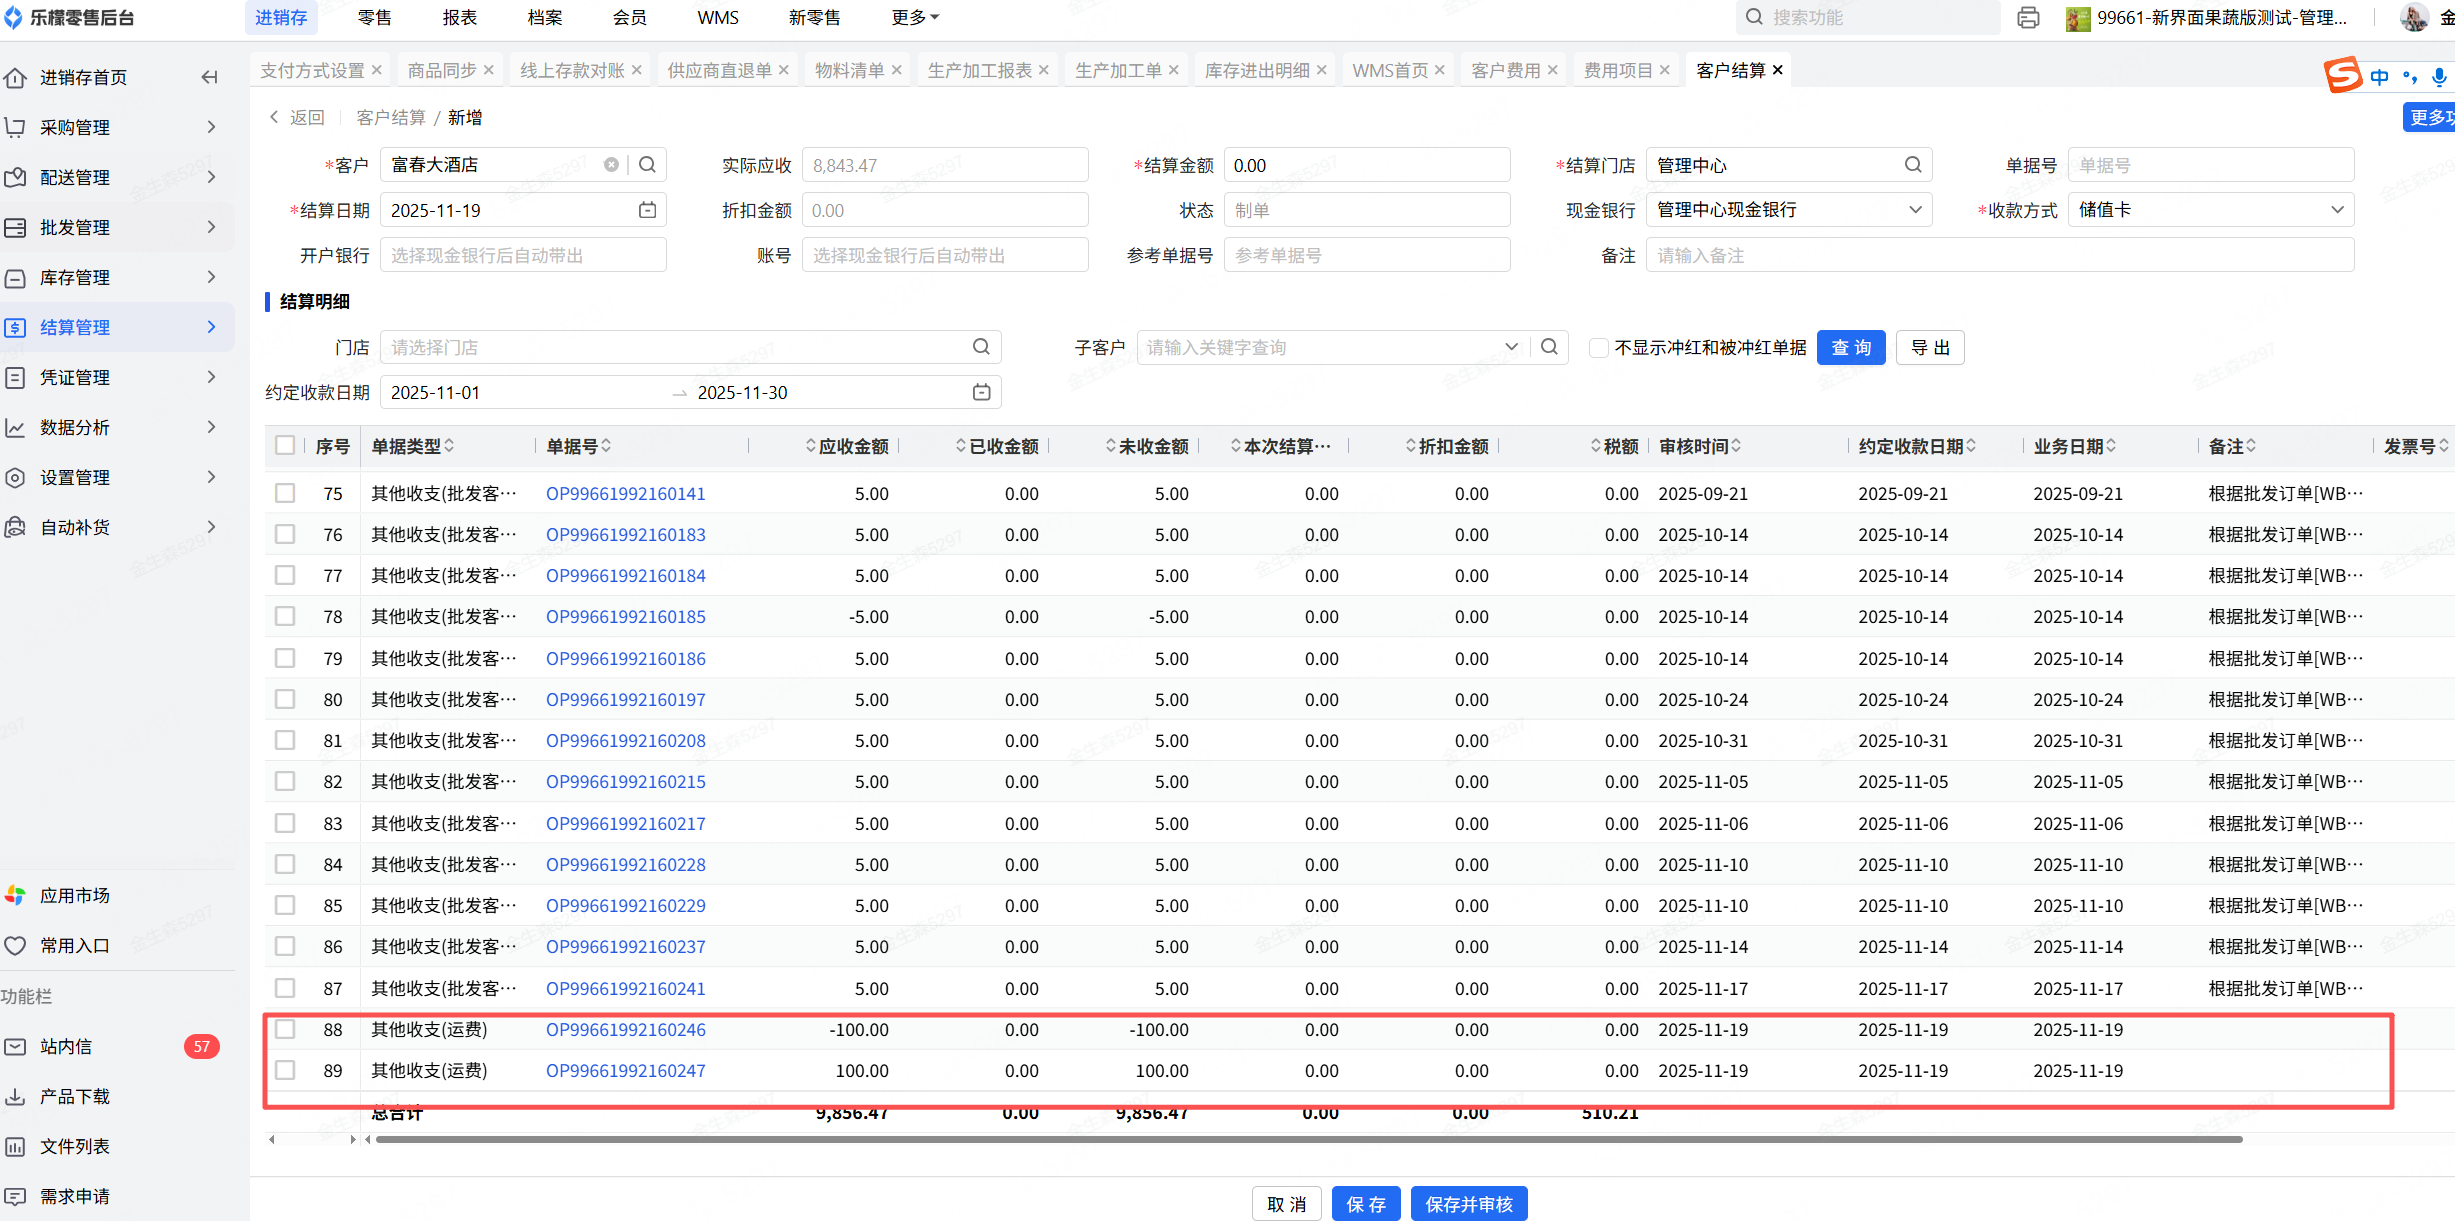This screenshot has height=1221, width=2455.
Task: Click the sub-customer search icon button
Action: (1549, 347)
